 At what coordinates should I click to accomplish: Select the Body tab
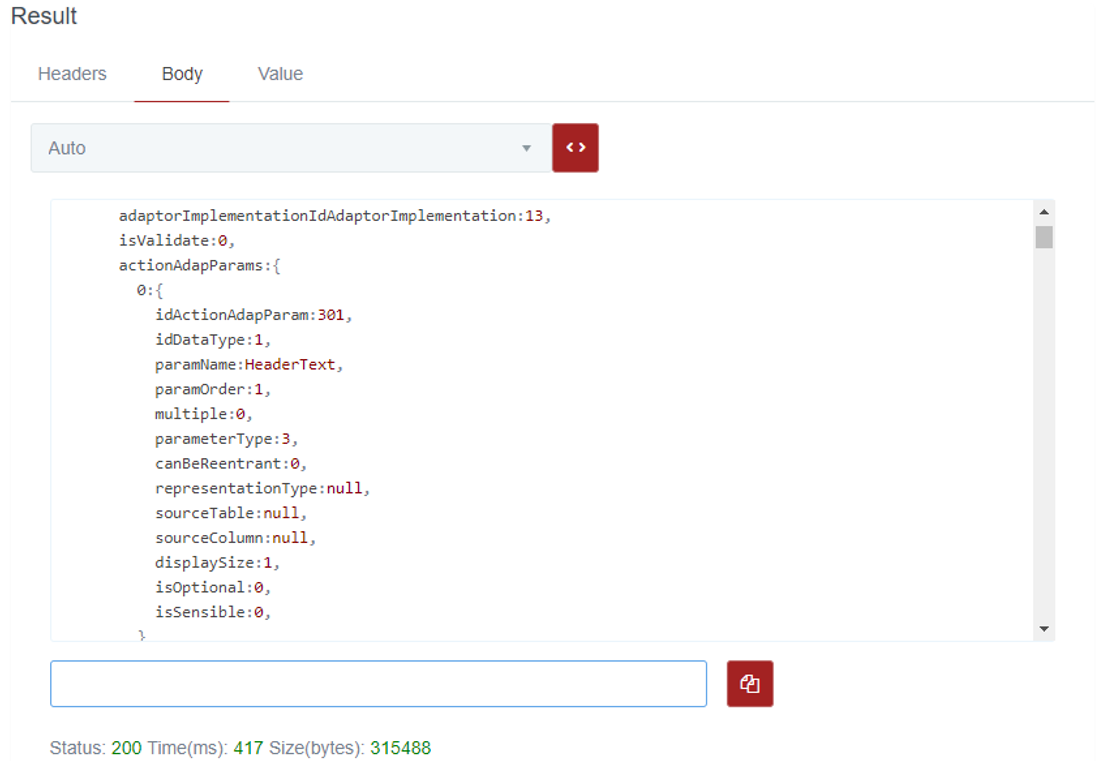[182, 74]
